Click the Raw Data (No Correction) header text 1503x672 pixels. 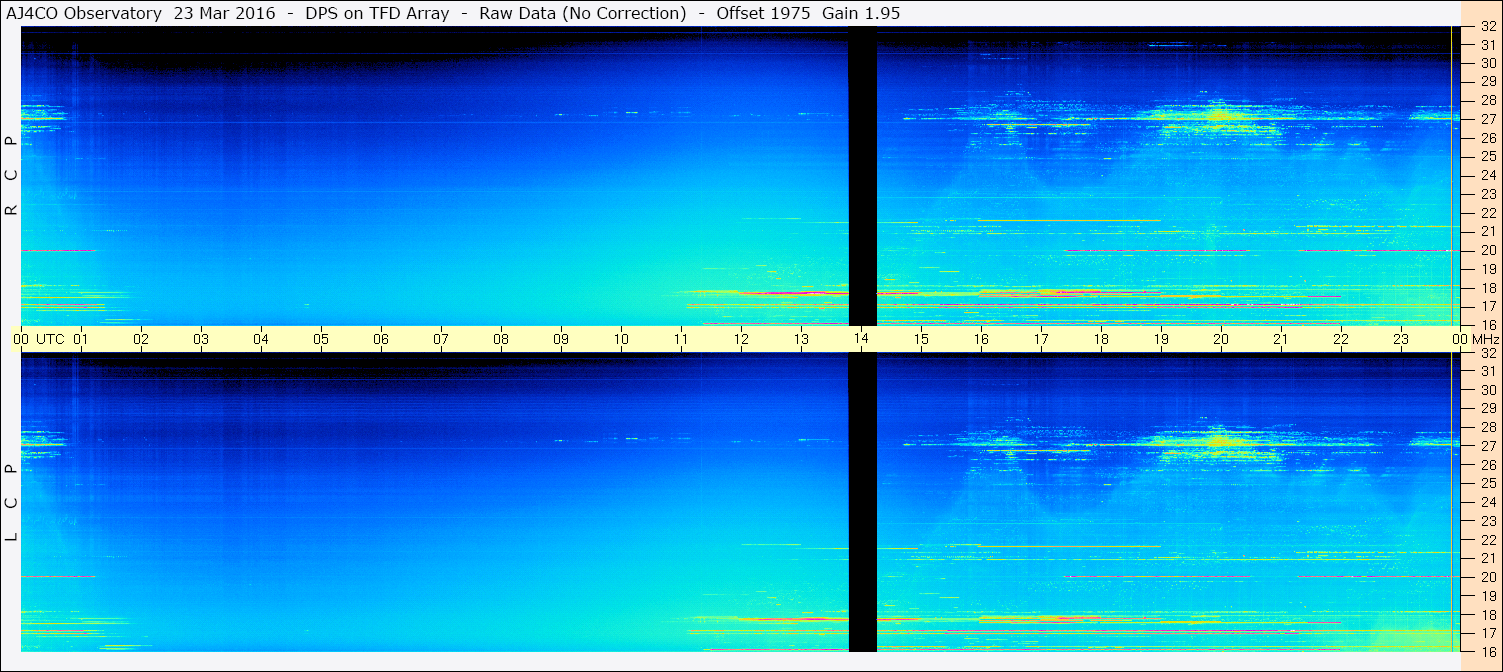pos(583,13)
